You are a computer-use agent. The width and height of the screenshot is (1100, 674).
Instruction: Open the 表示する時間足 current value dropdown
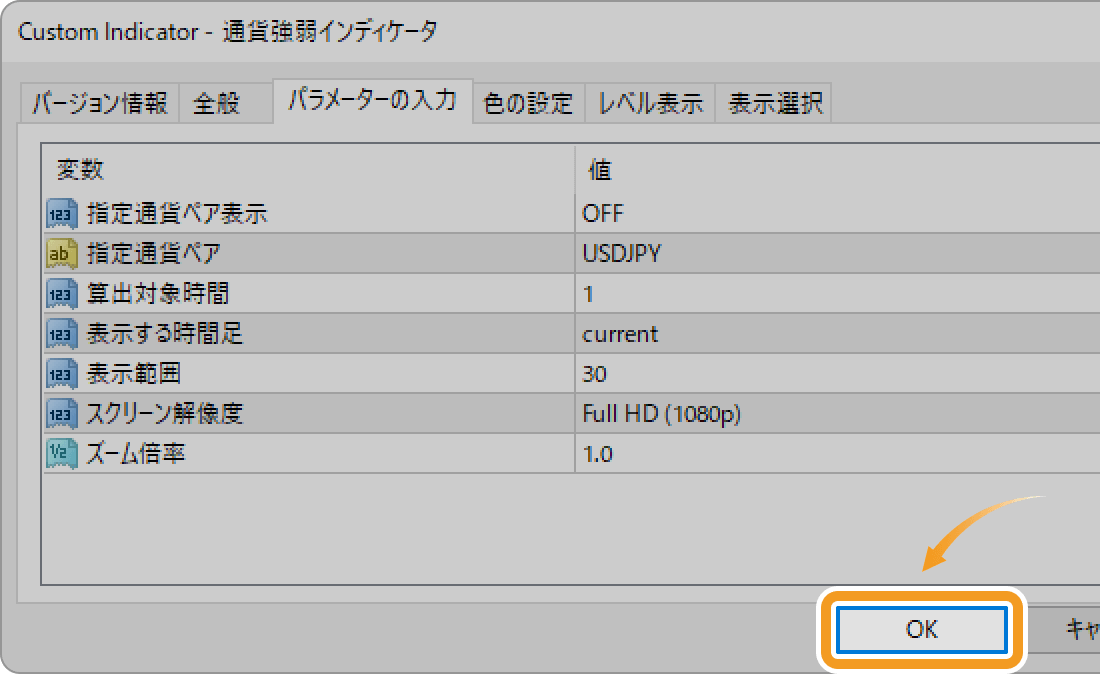click(838, 334)
